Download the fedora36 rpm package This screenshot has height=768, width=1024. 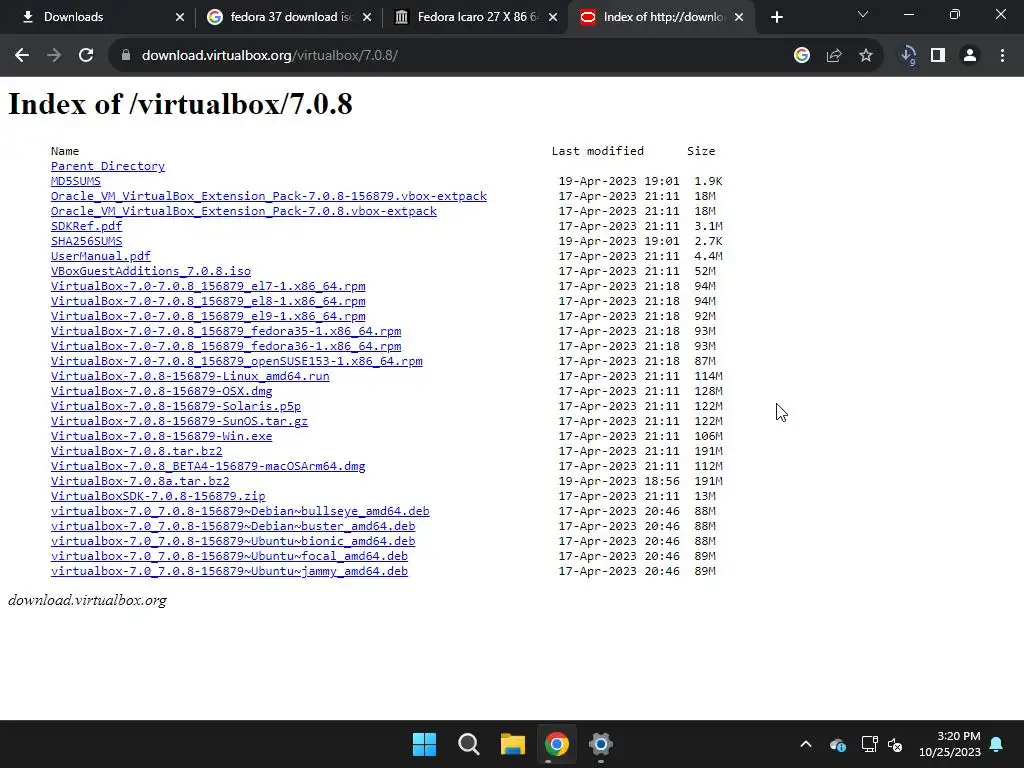pos(226,346)
